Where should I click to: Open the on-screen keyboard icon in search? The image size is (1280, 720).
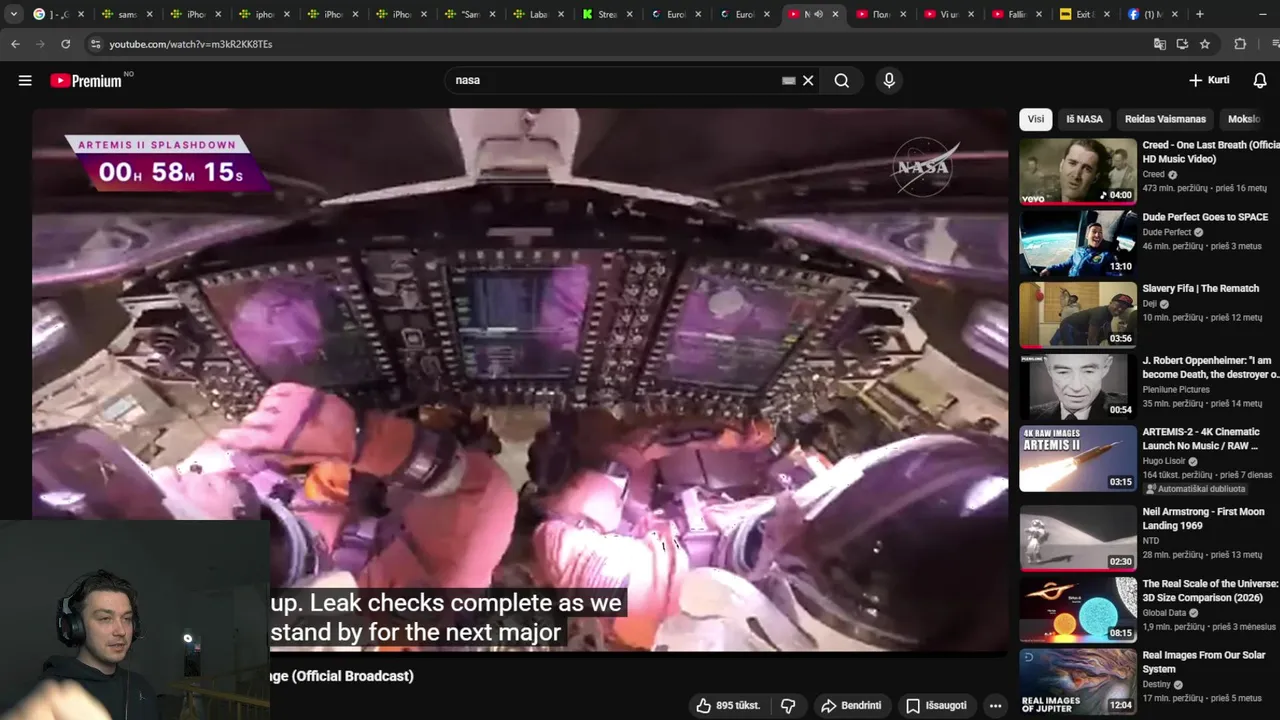(788, 81)
